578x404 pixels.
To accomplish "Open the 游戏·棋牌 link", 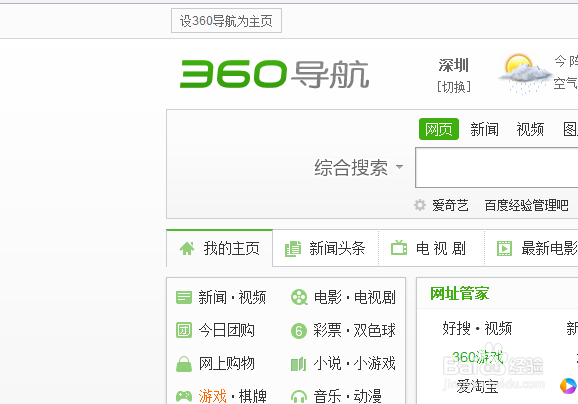I will point(232,397).
